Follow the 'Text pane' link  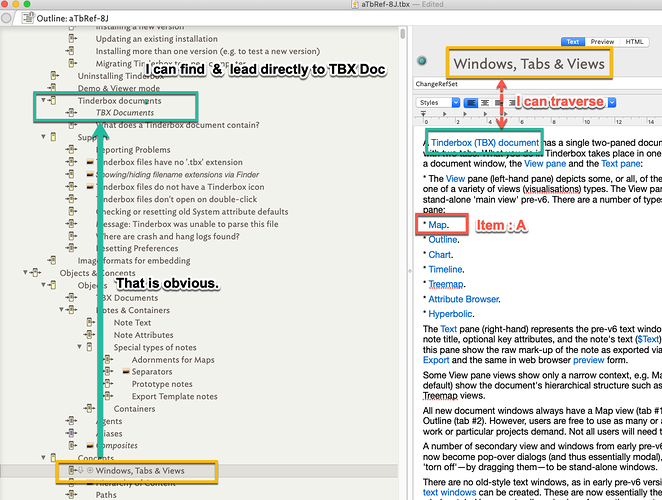pos(620,164)
